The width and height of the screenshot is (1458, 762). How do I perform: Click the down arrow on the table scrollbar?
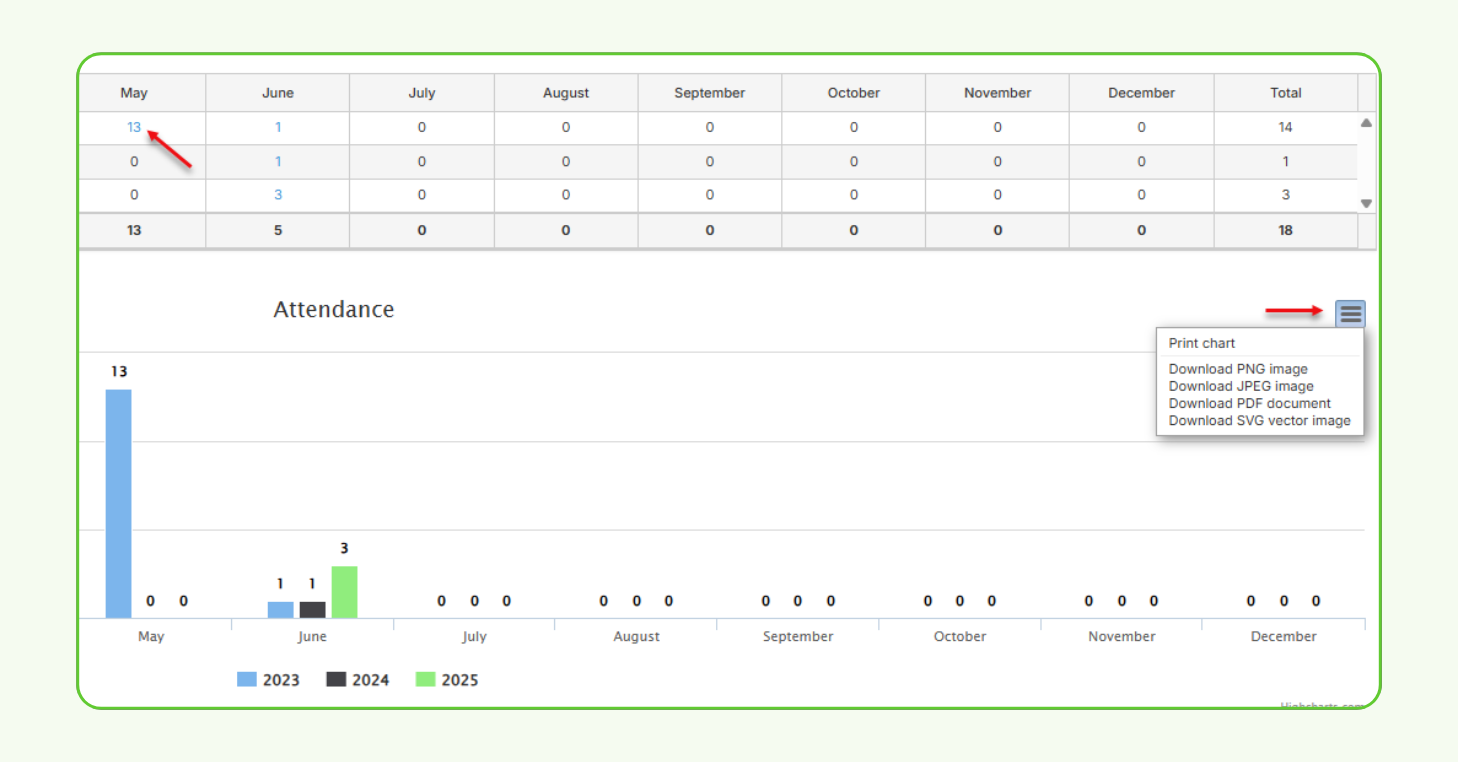(x=1366, y=201)
